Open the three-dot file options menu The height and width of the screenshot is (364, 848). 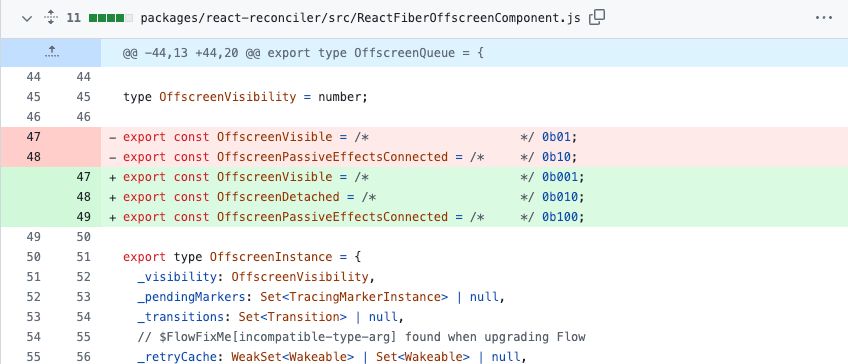[x=824, y=18]
